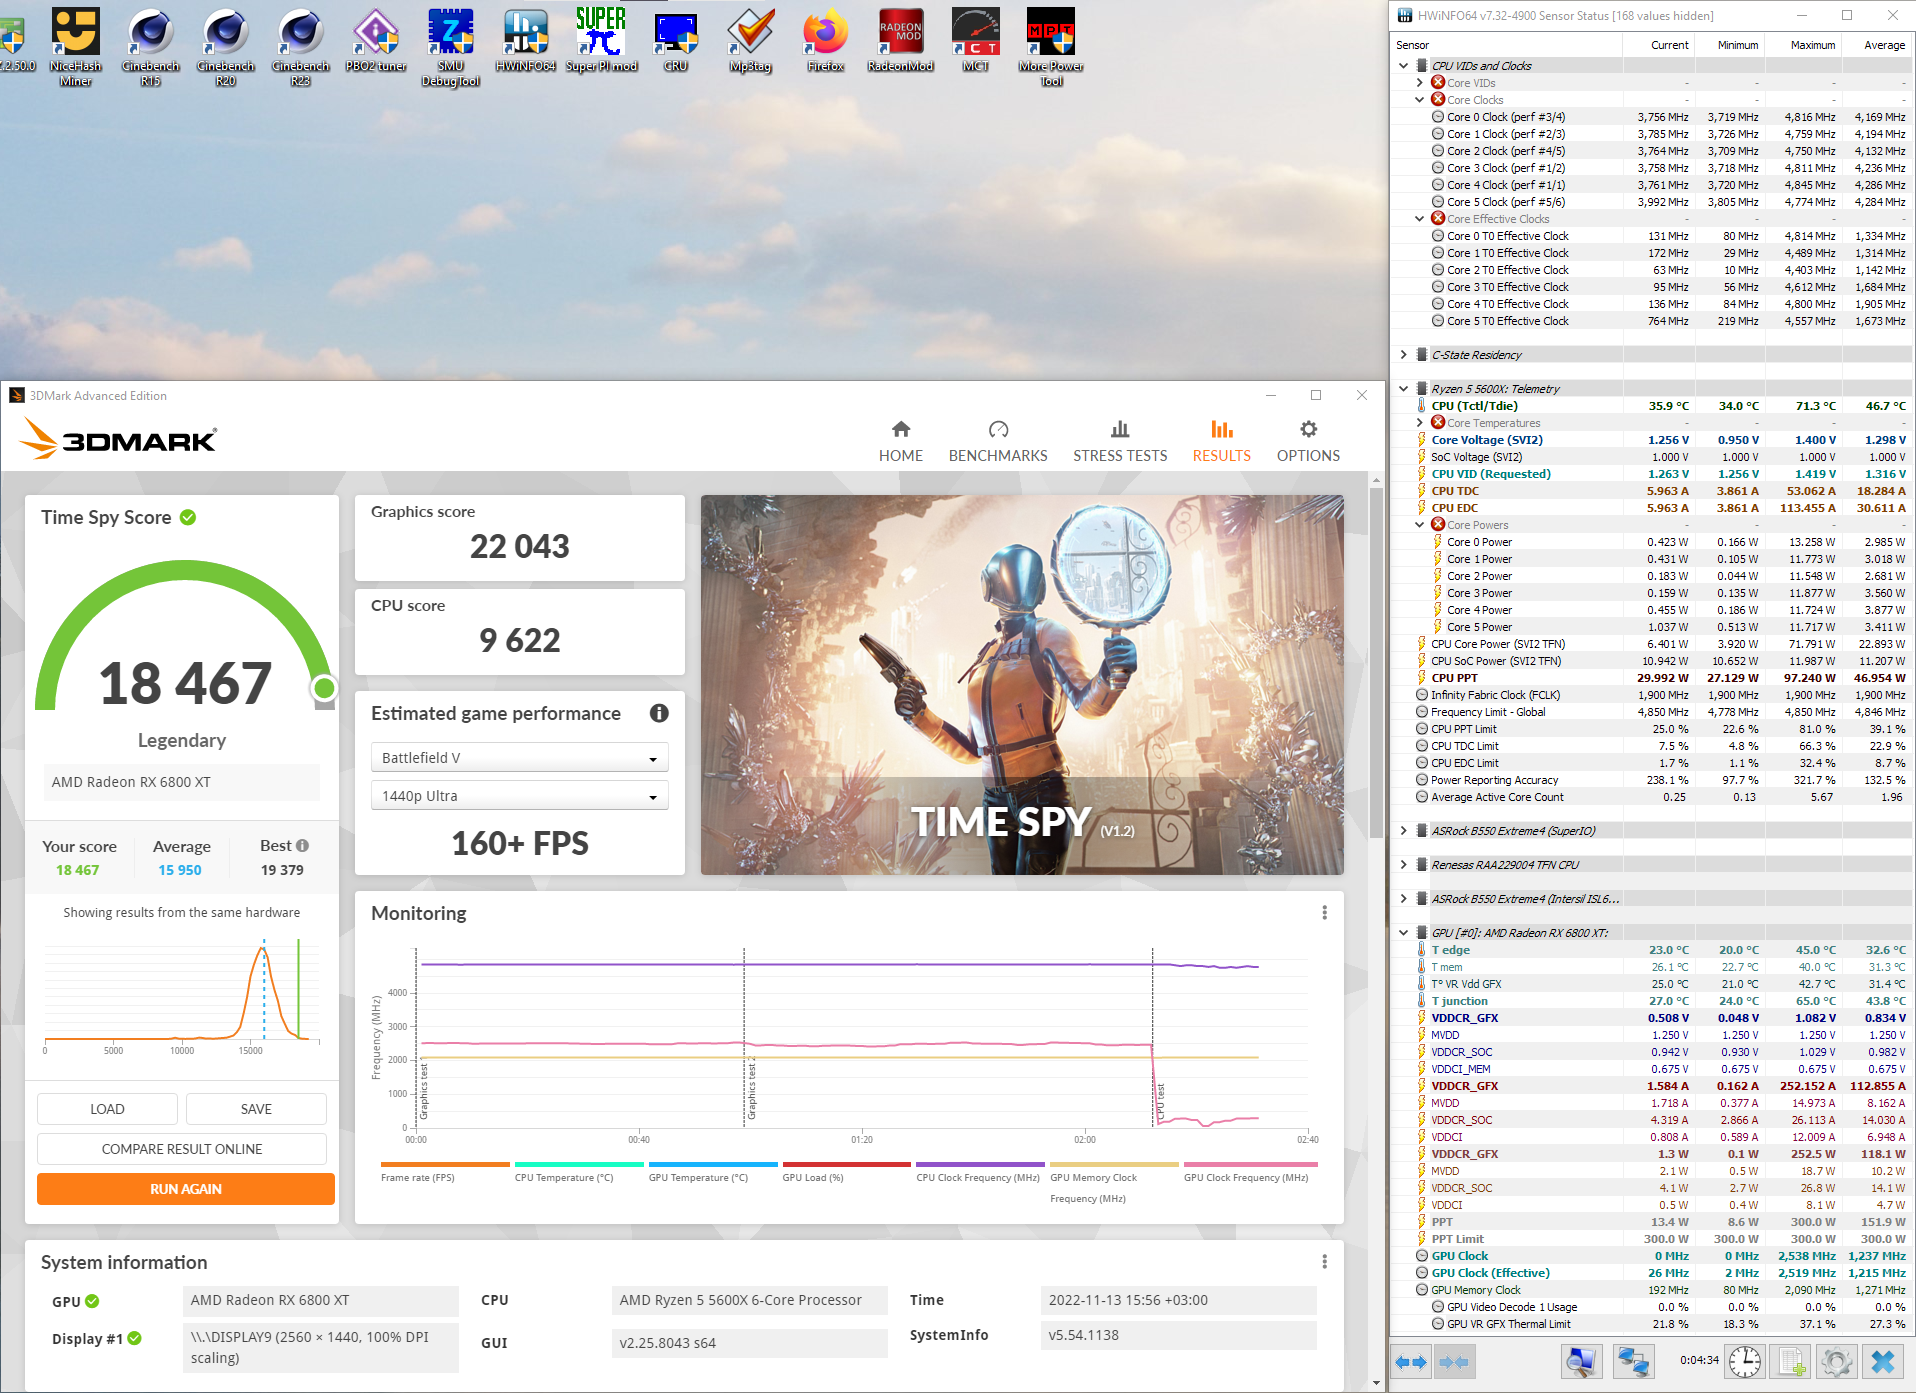Collapse GPU AMD Radeon RX 6800 XT group

pyautogui.click(x=1404, y=933)
